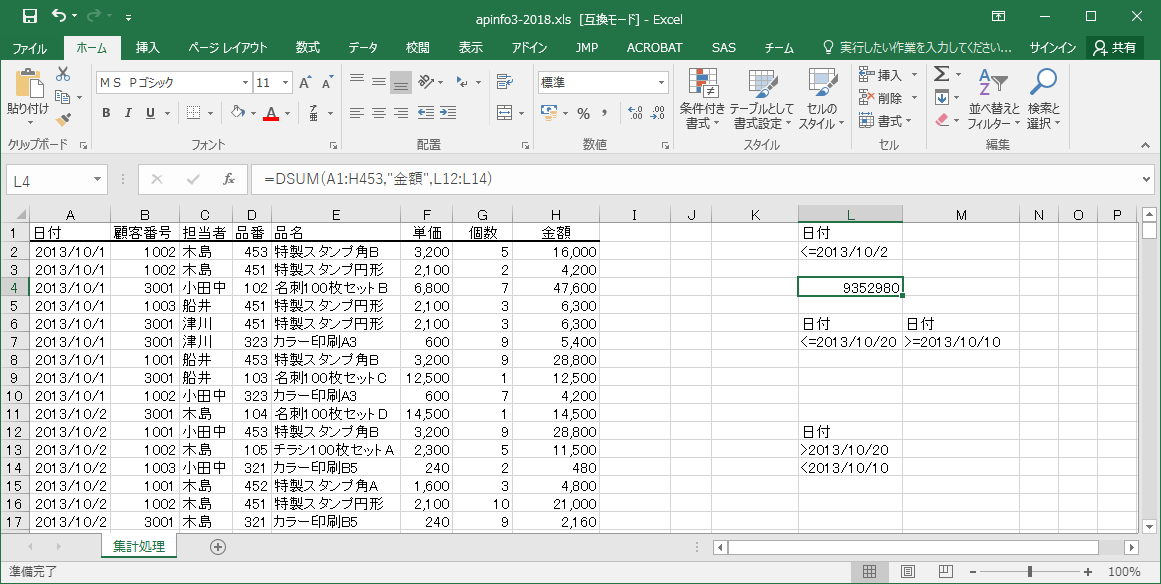Image resolution: width=1161 pixels, height=584 pixels.
Task: Click the 共有 share button
Action: 1115,47
